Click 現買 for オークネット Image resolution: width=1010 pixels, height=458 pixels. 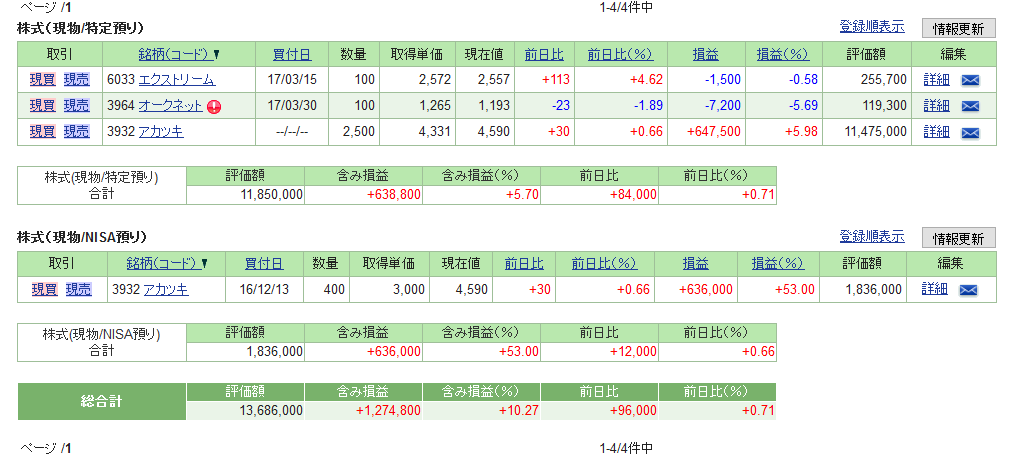pos(43,106)
